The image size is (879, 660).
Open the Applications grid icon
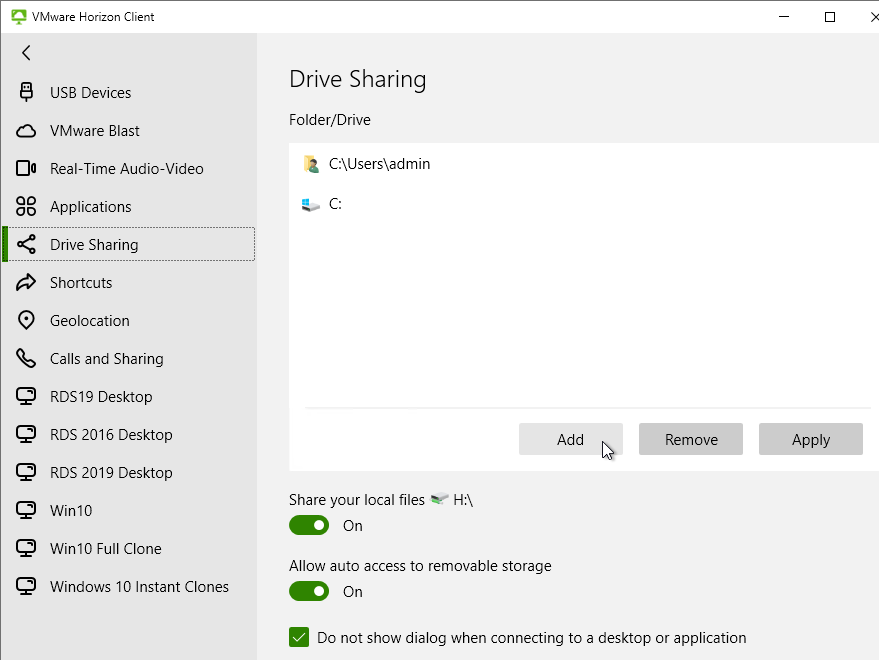[26, 206]
